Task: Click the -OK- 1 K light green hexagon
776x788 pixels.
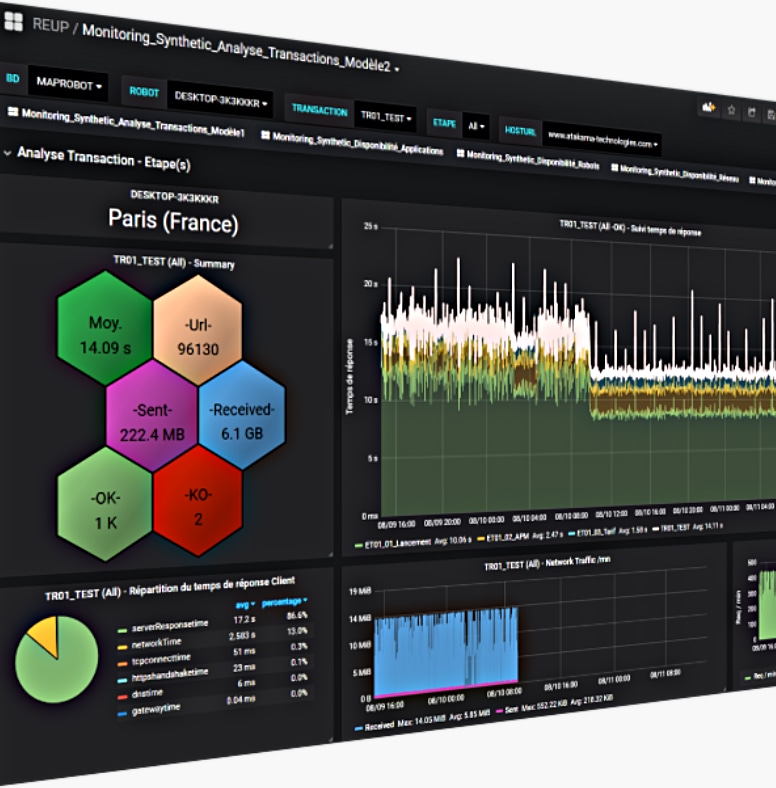Action: click(105, 504)
